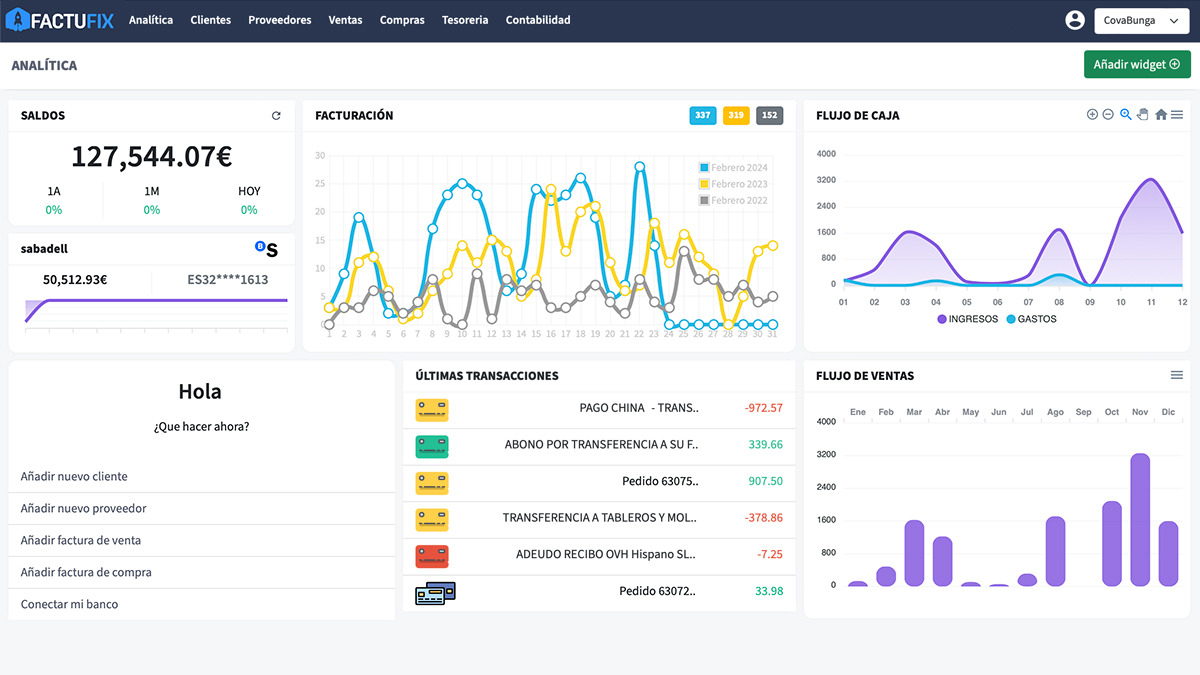Open Flujo de Caja hamburger menu

pos(1177,115)
